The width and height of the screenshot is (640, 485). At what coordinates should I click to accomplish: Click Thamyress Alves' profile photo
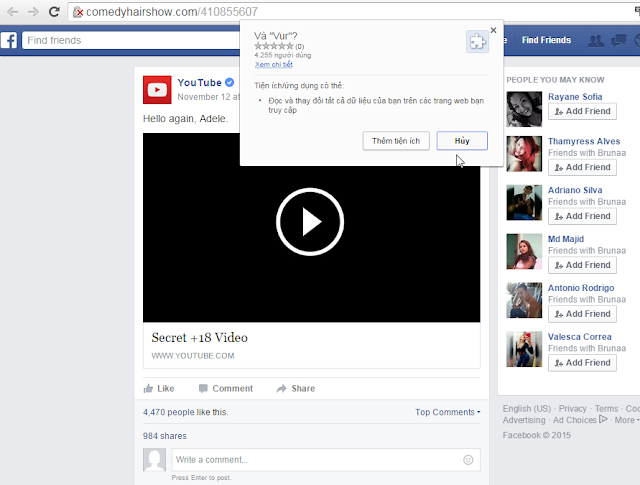point(524,154)
